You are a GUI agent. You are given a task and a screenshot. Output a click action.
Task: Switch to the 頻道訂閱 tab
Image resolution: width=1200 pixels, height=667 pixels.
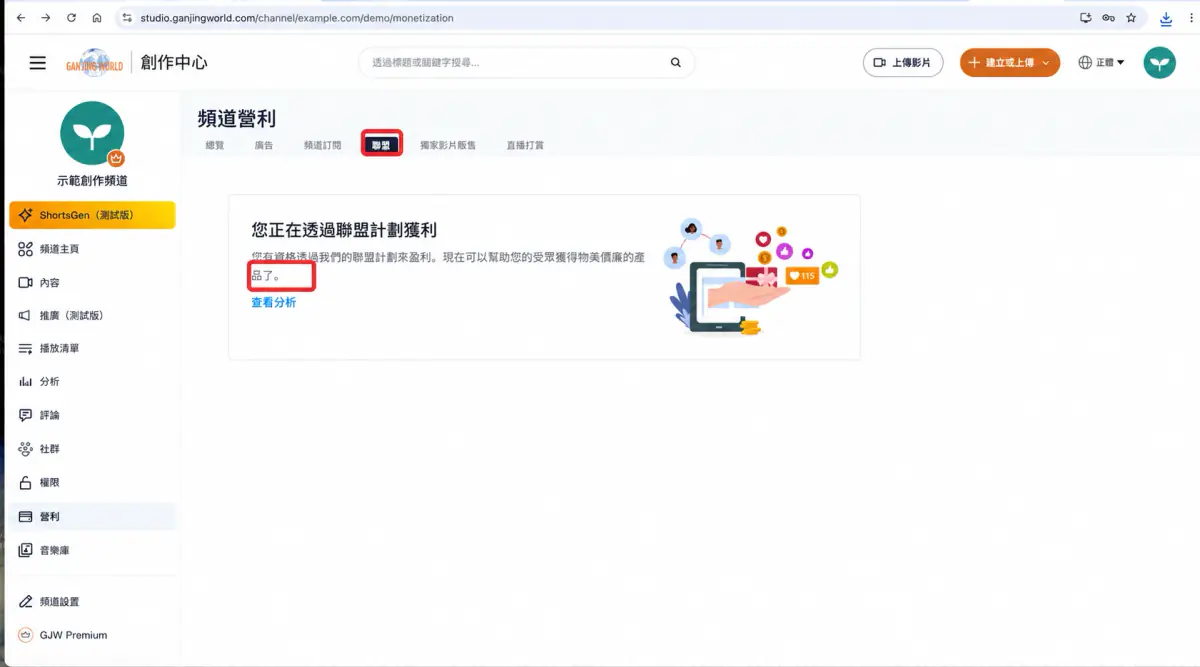(322, 145)
